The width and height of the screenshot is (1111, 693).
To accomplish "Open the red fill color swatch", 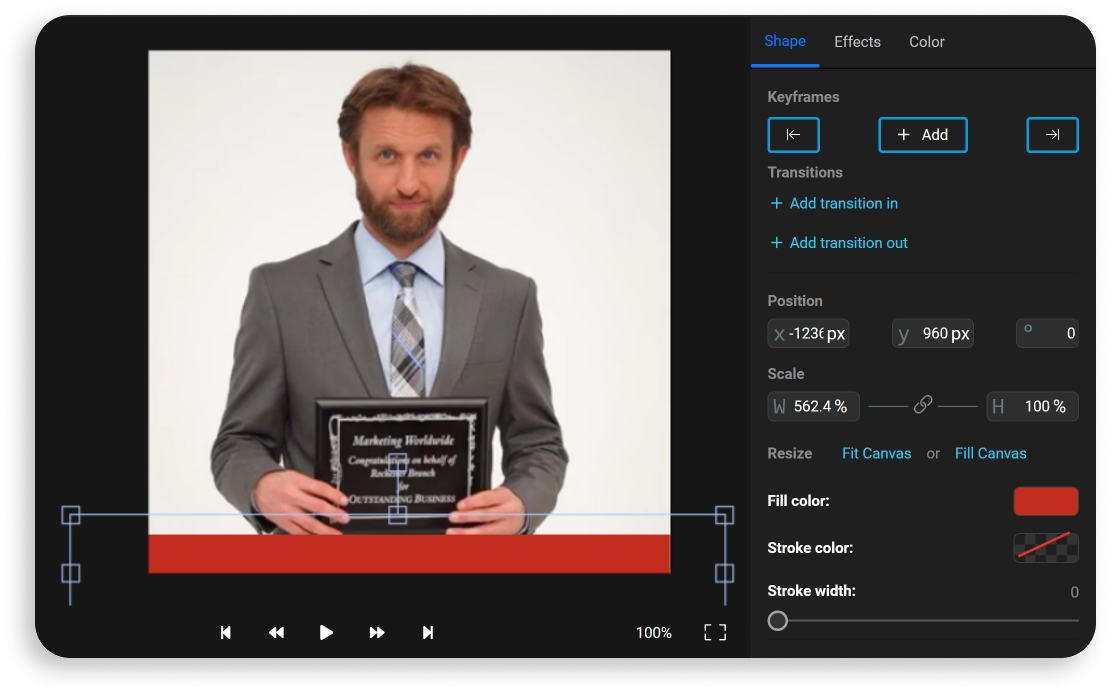I will [x=1046, y=501].
